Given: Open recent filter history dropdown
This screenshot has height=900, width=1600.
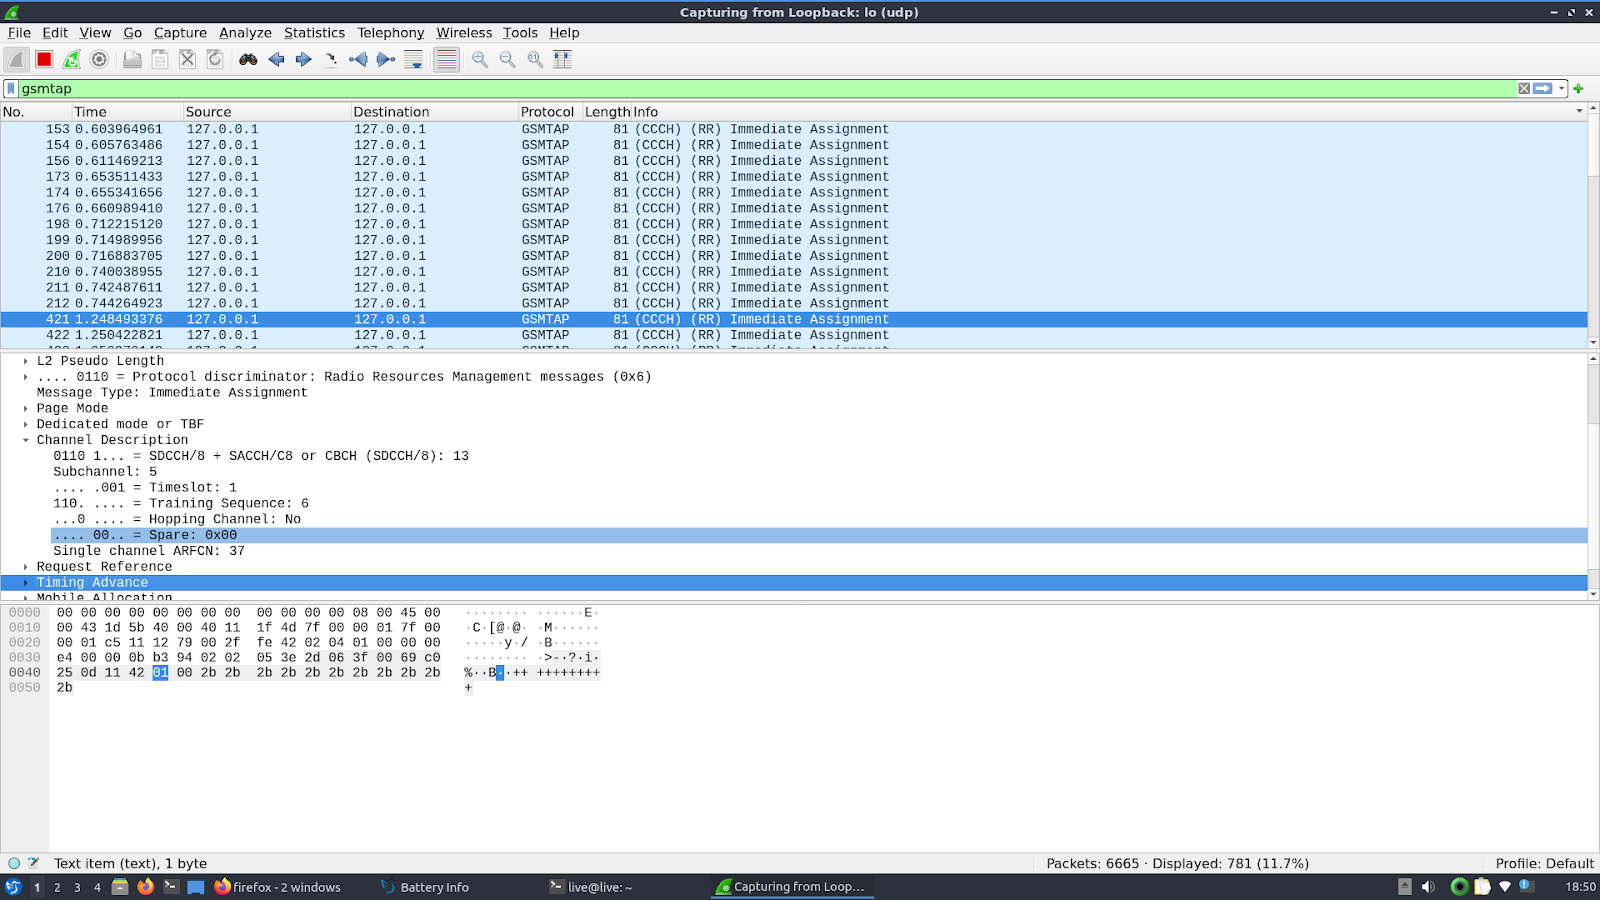Looking at the screenshot, I should tap(1561, 89).
